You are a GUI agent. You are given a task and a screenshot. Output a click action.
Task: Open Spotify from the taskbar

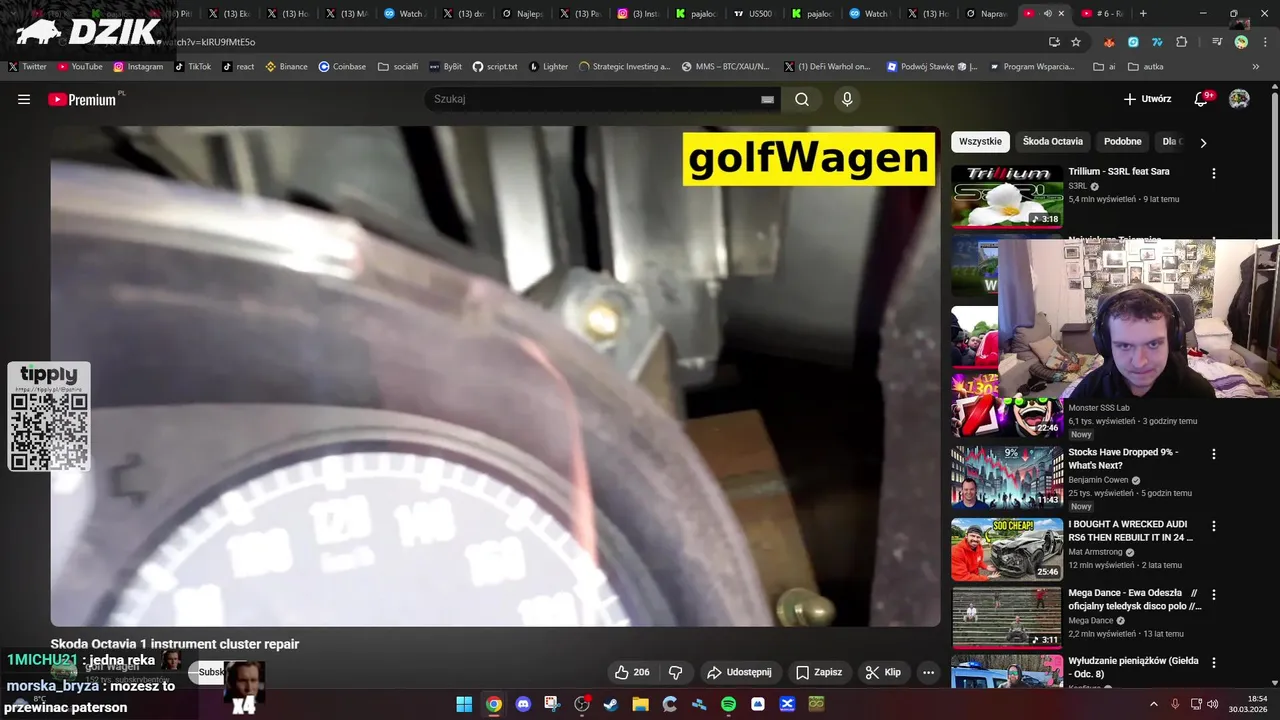point(728,704)
